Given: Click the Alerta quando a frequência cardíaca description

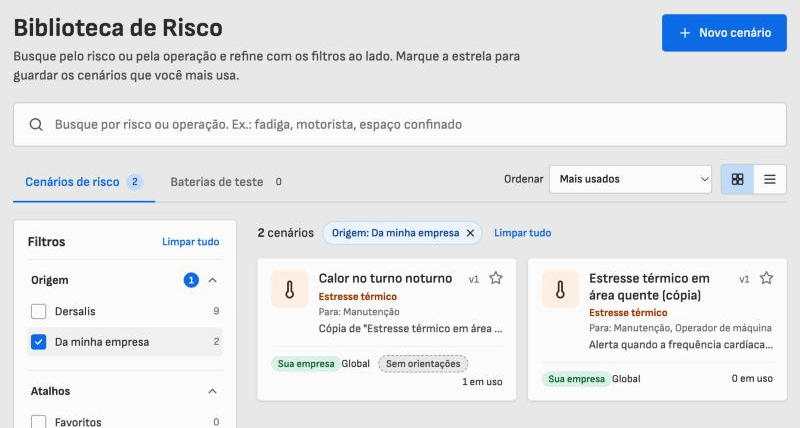Looking at the screenshot, I should 681,345.
